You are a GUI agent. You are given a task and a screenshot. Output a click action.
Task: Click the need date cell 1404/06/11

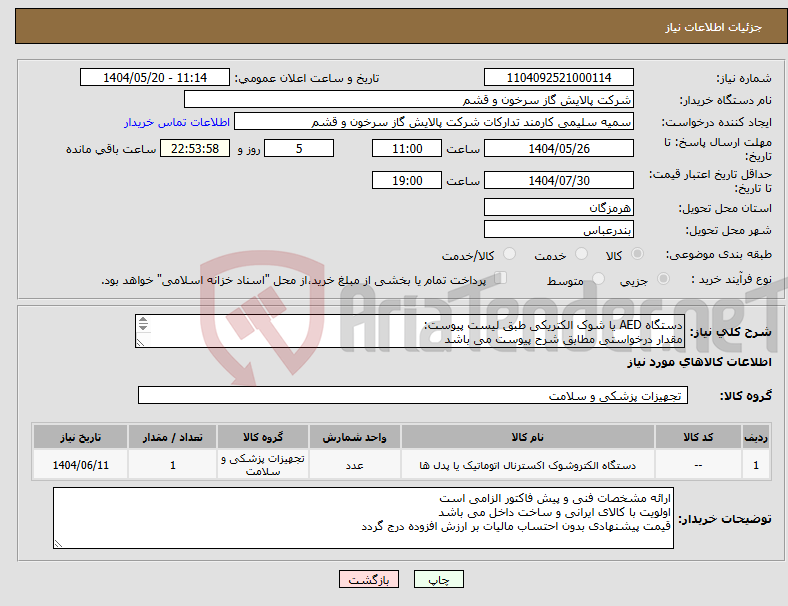pyautogui.click(x=80, y=465)
